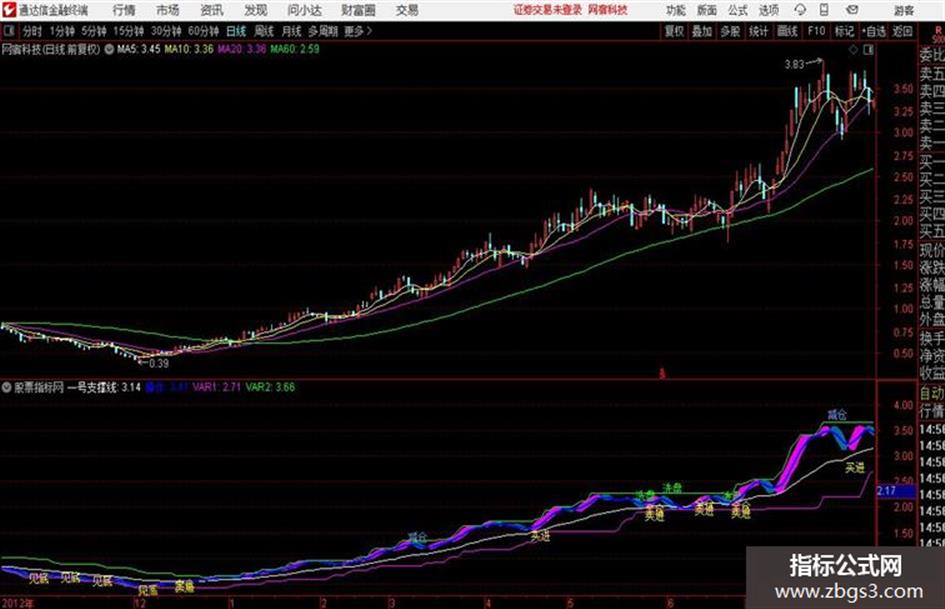Screen dimensions: 945x609
Task: Select the 日线 daily period tab
Action: click(236, 31)
